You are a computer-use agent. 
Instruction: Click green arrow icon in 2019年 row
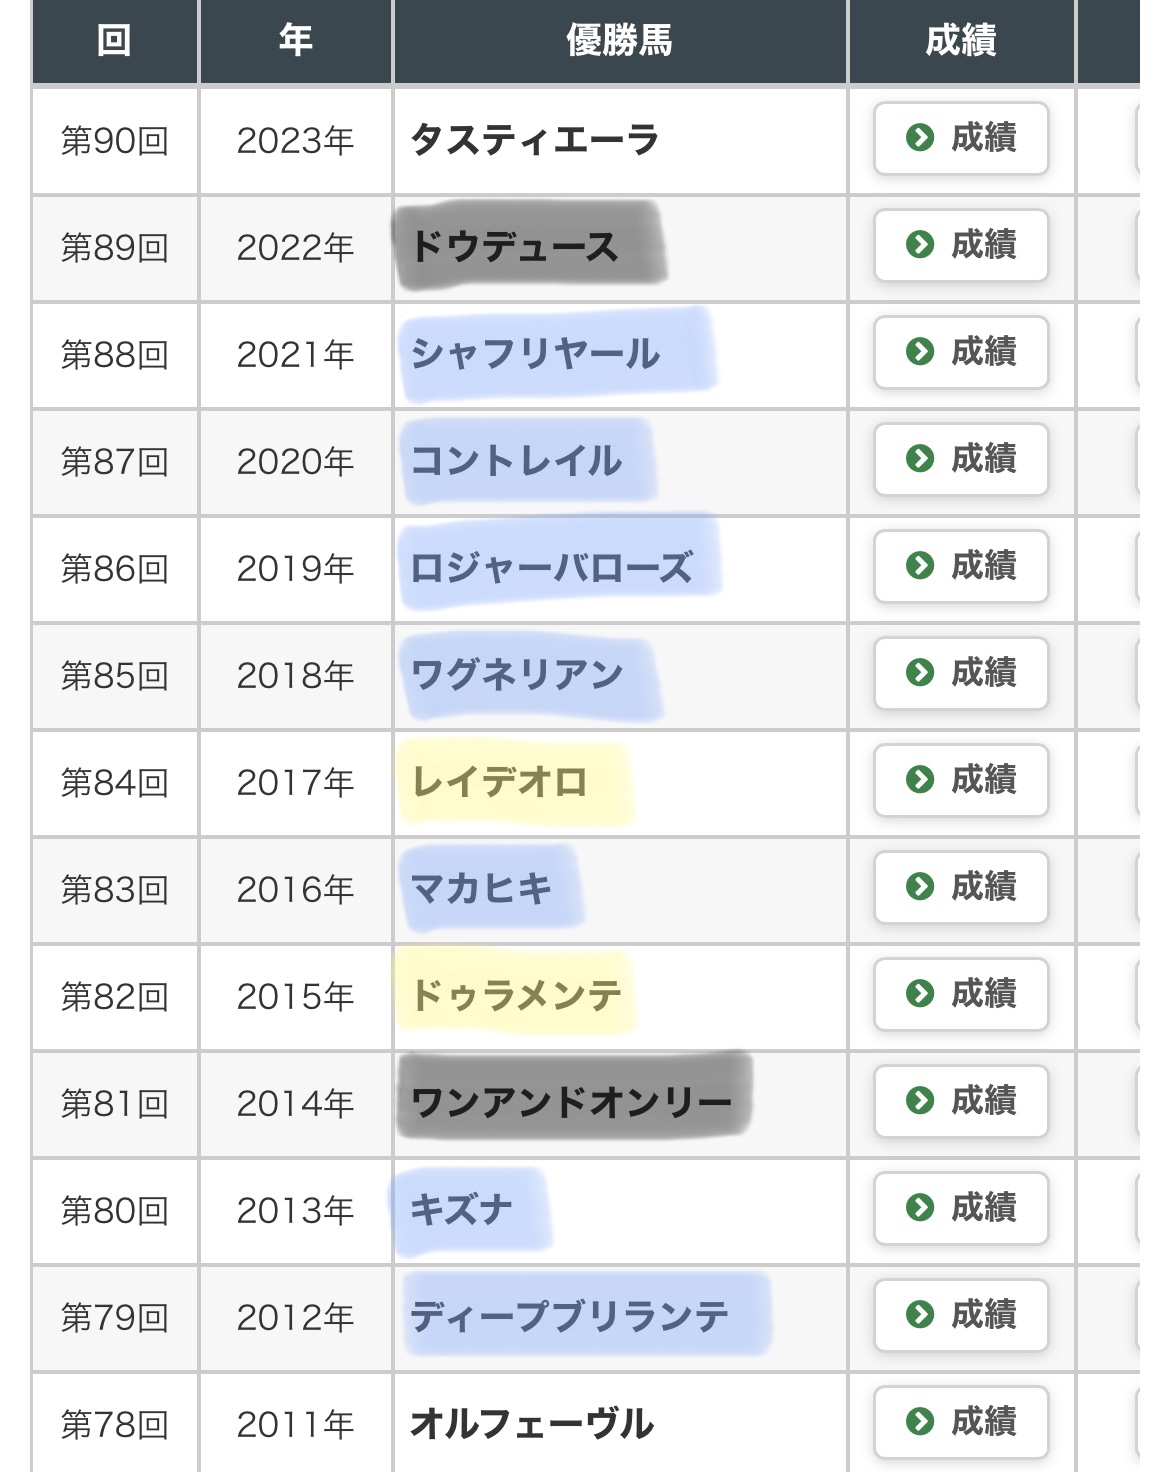click(x=919, y=566)
